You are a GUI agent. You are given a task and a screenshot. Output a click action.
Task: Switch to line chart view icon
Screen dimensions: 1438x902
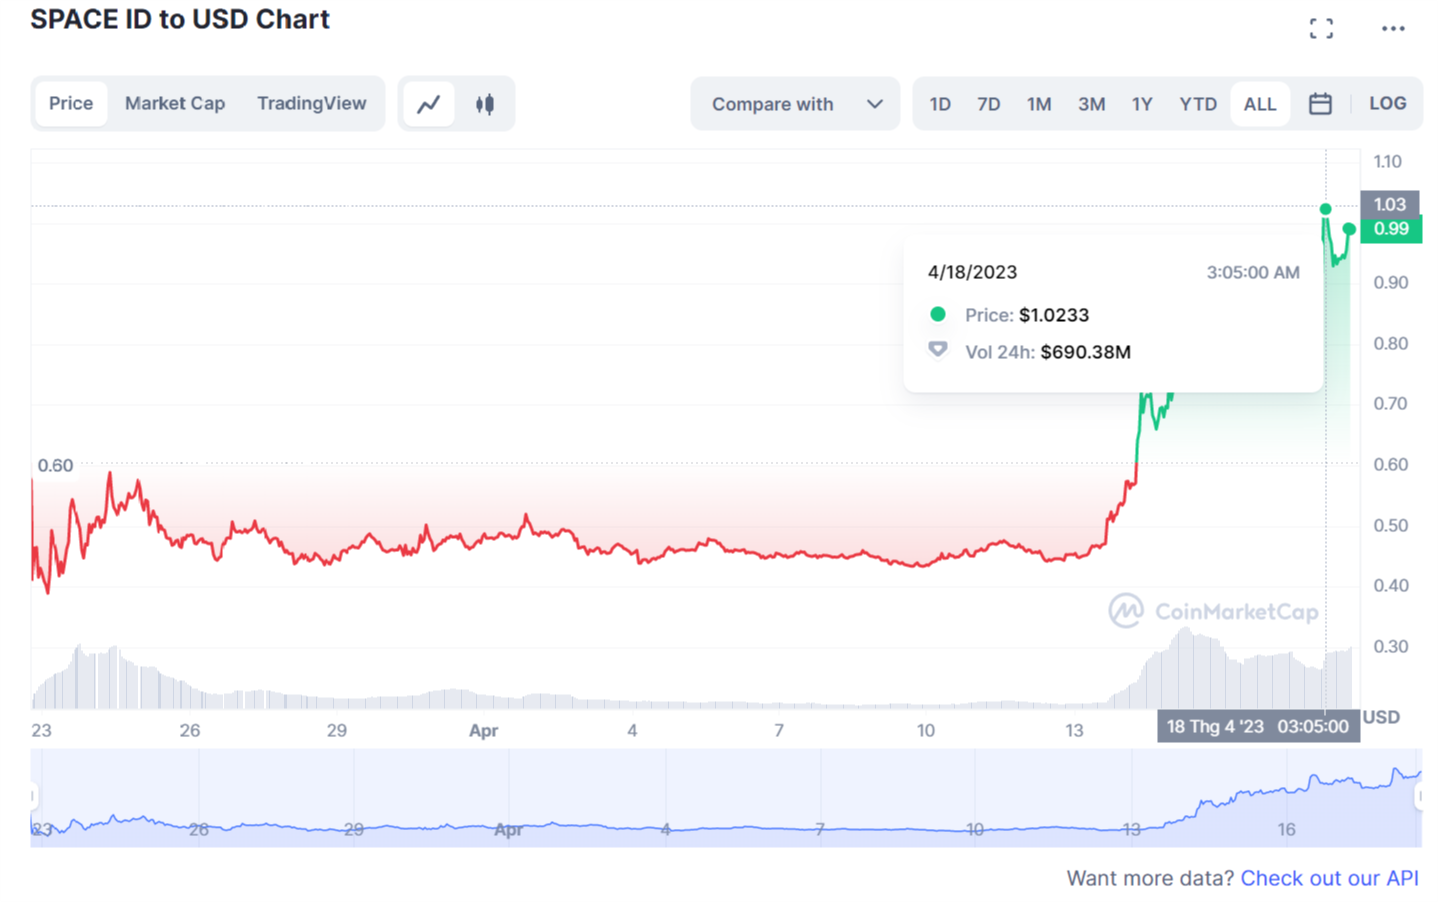pyautogui.click(x=429, y=104)
